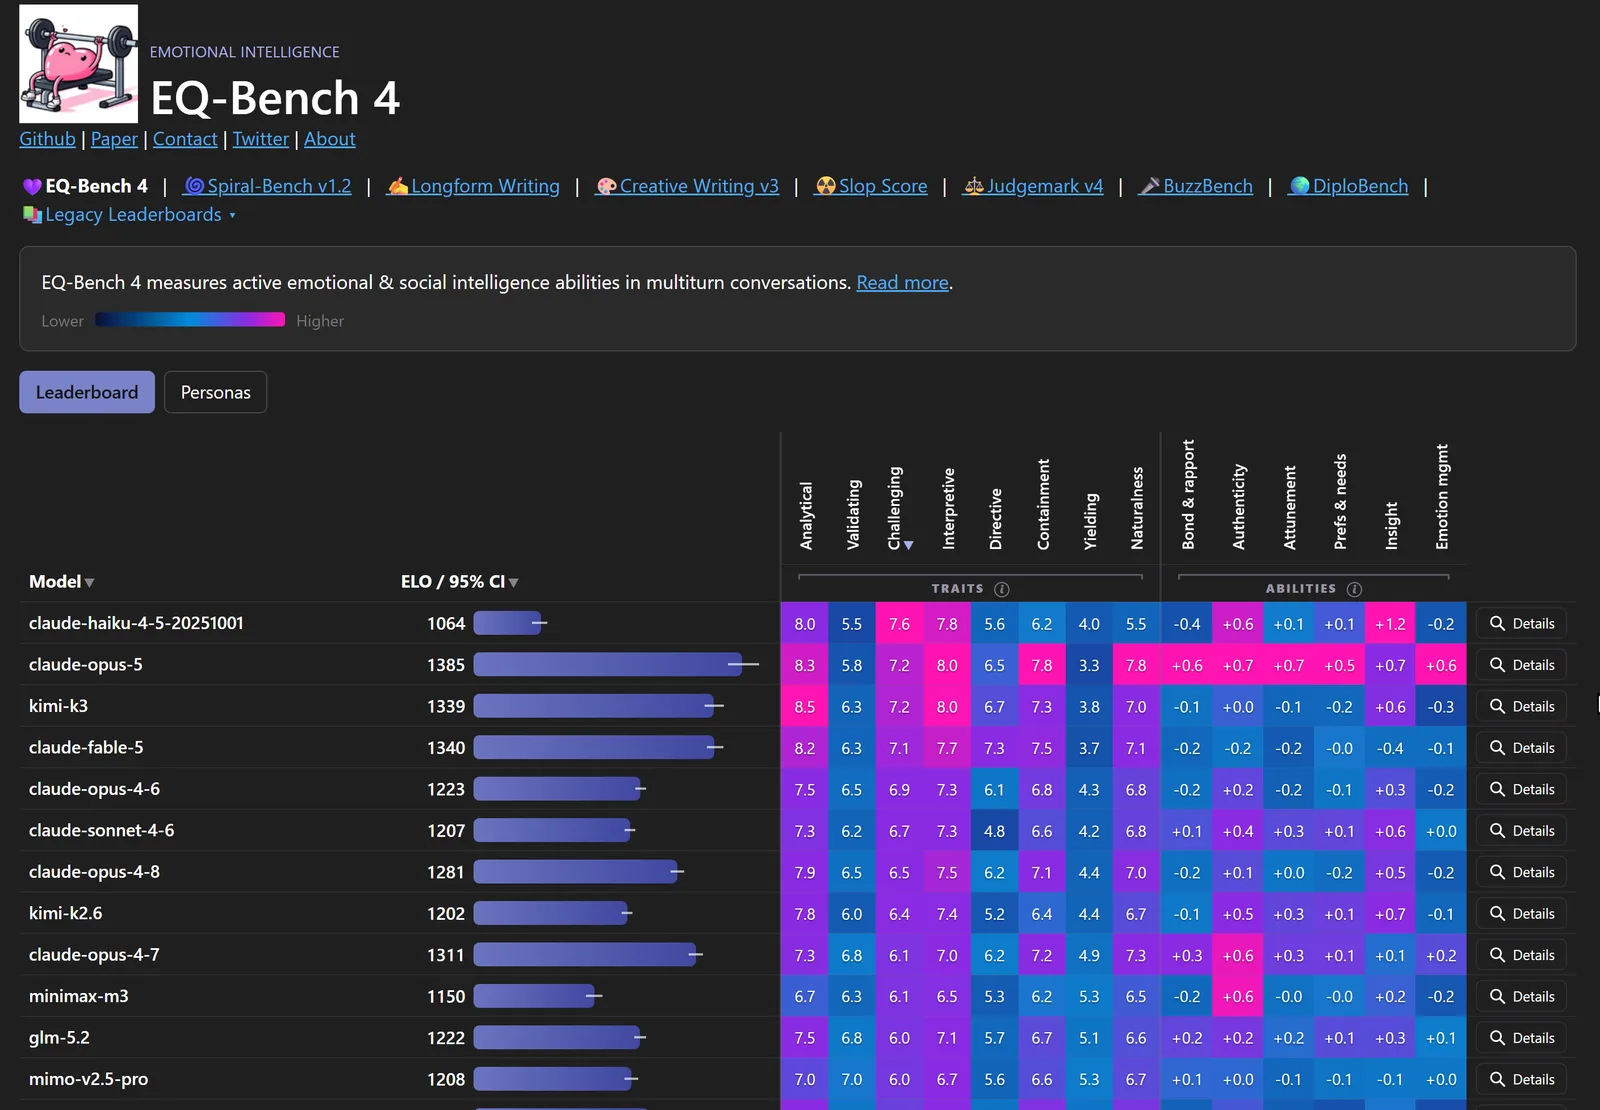Click the Creative Writing palette icon
Viewport: 1600px width, 1110px height.
(606, 186)
